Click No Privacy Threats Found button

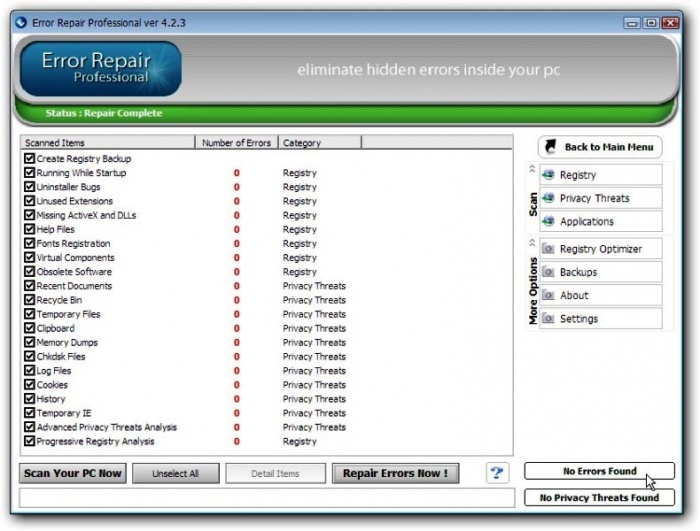600,498
